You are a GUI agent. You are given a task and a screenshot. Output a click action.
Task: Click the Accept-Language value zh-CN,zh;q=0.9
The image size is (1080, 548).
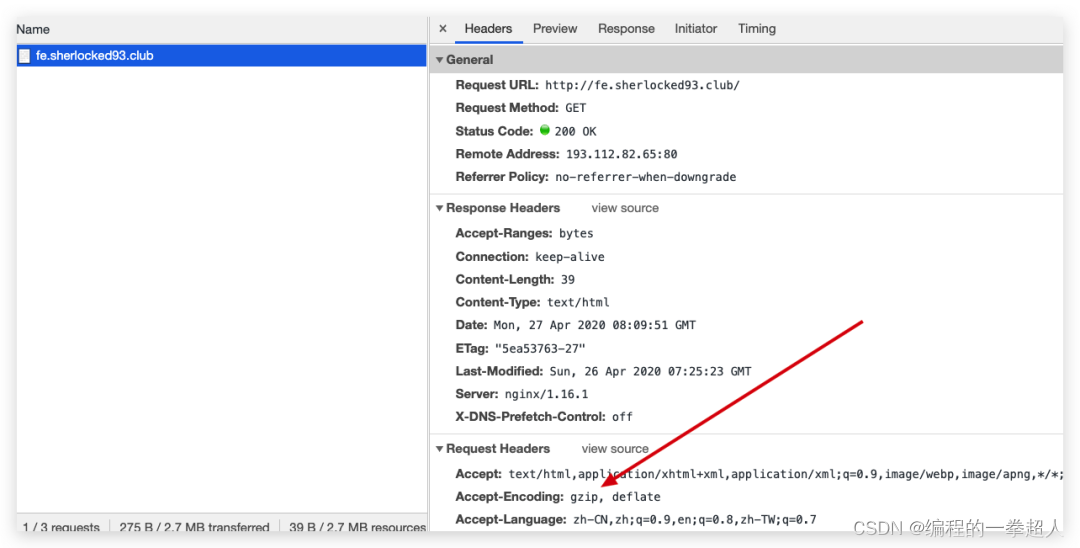pyautogui.click(x=695, y=520)
